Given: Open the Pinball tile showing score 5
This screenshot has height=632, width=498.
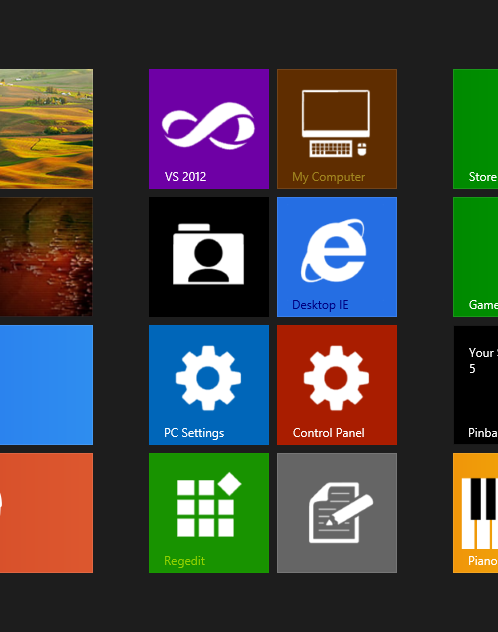Looking at the screenshot, I should pyautogui.click(x=475, y=385).
